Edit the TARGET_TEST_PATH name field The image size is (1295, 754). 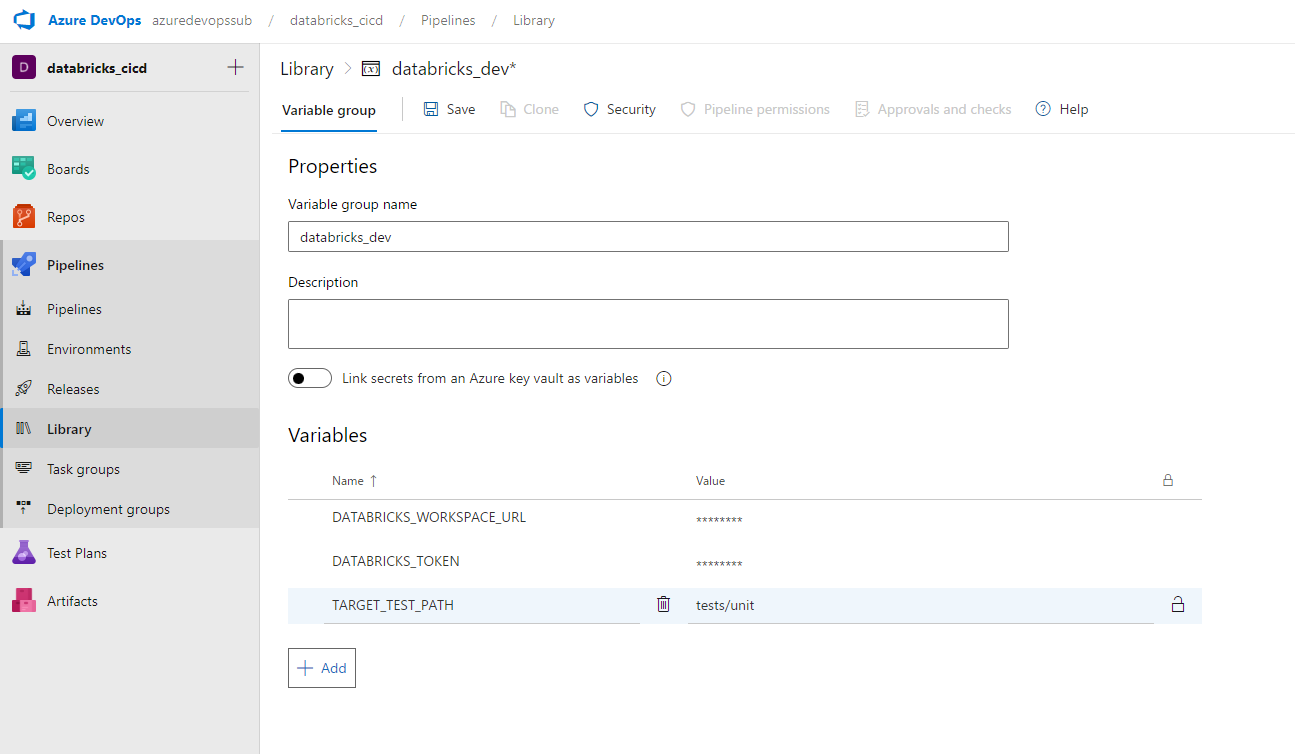click(x=482, y=605)
